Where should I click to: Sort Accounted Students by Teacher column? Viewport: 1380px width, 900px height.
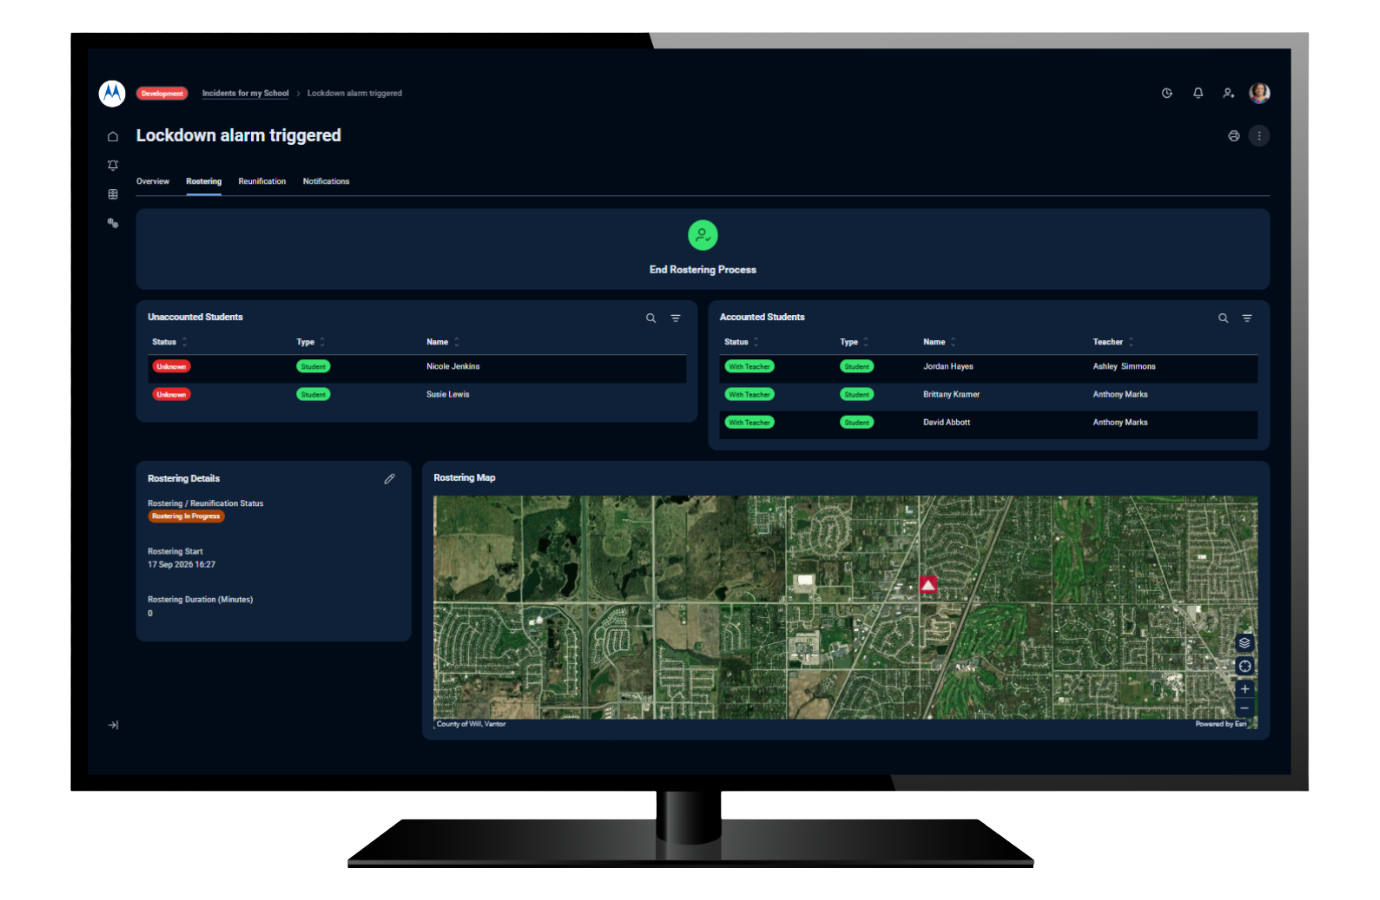click(x=1113, y=342)
